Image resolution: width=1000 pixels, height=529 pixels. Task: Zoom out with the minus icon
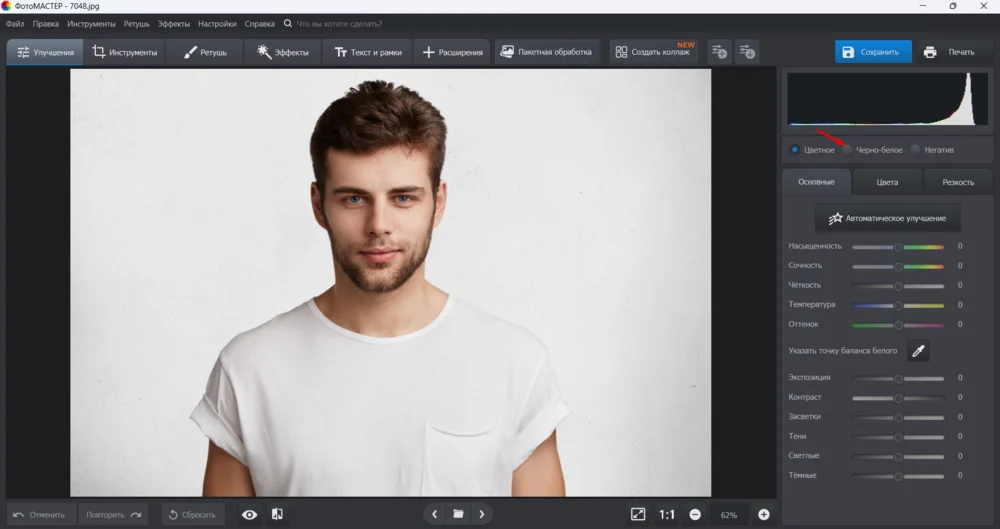[x=694, y=514]
